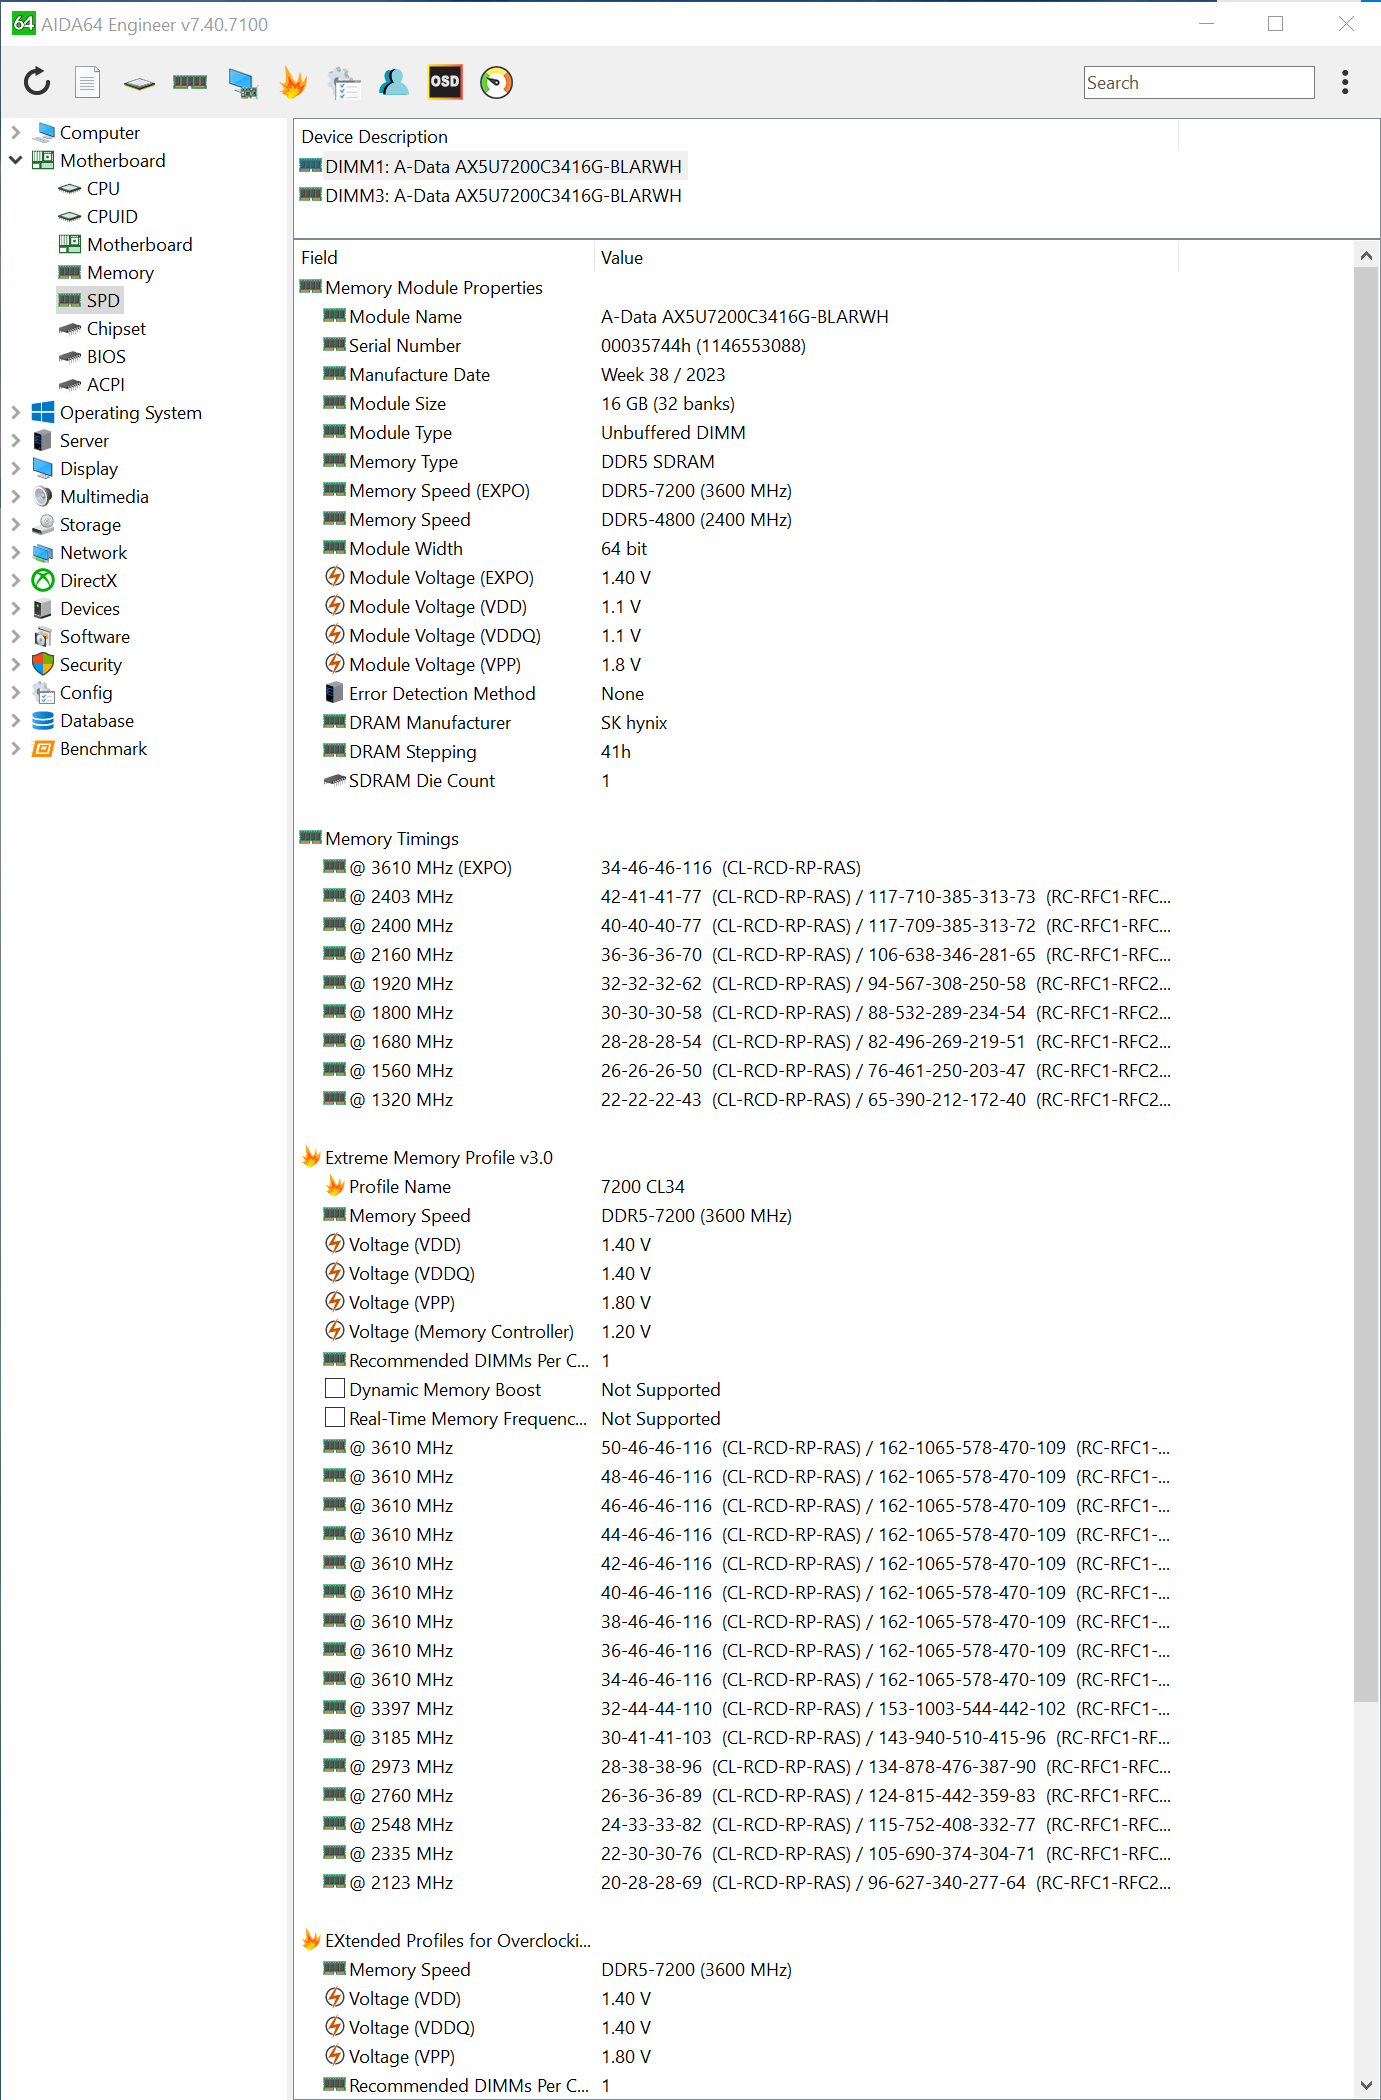Expand the Computer tree node

[x=15, y=132]
